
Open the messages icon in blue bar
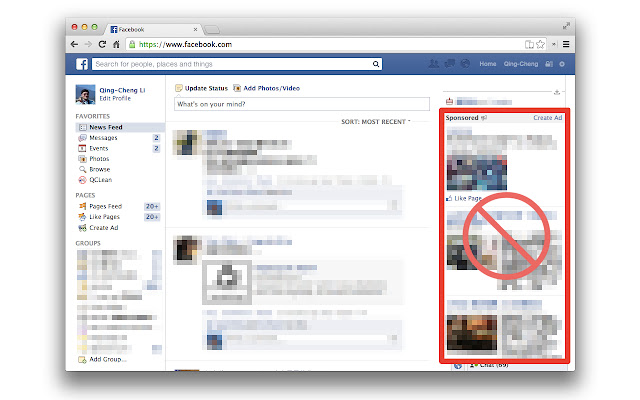[449, 64]
